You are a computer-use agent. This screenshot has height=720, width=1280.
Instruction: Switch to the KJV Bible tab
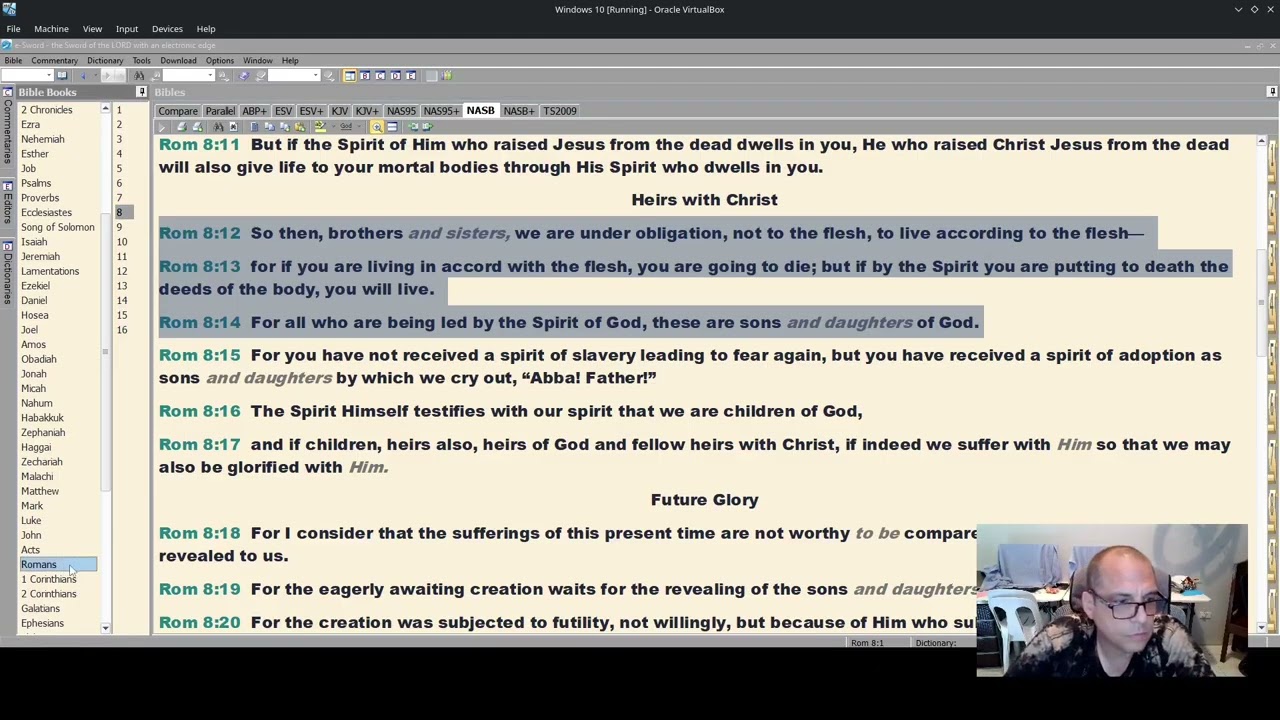pyautogui.click(x=339, y=111)
